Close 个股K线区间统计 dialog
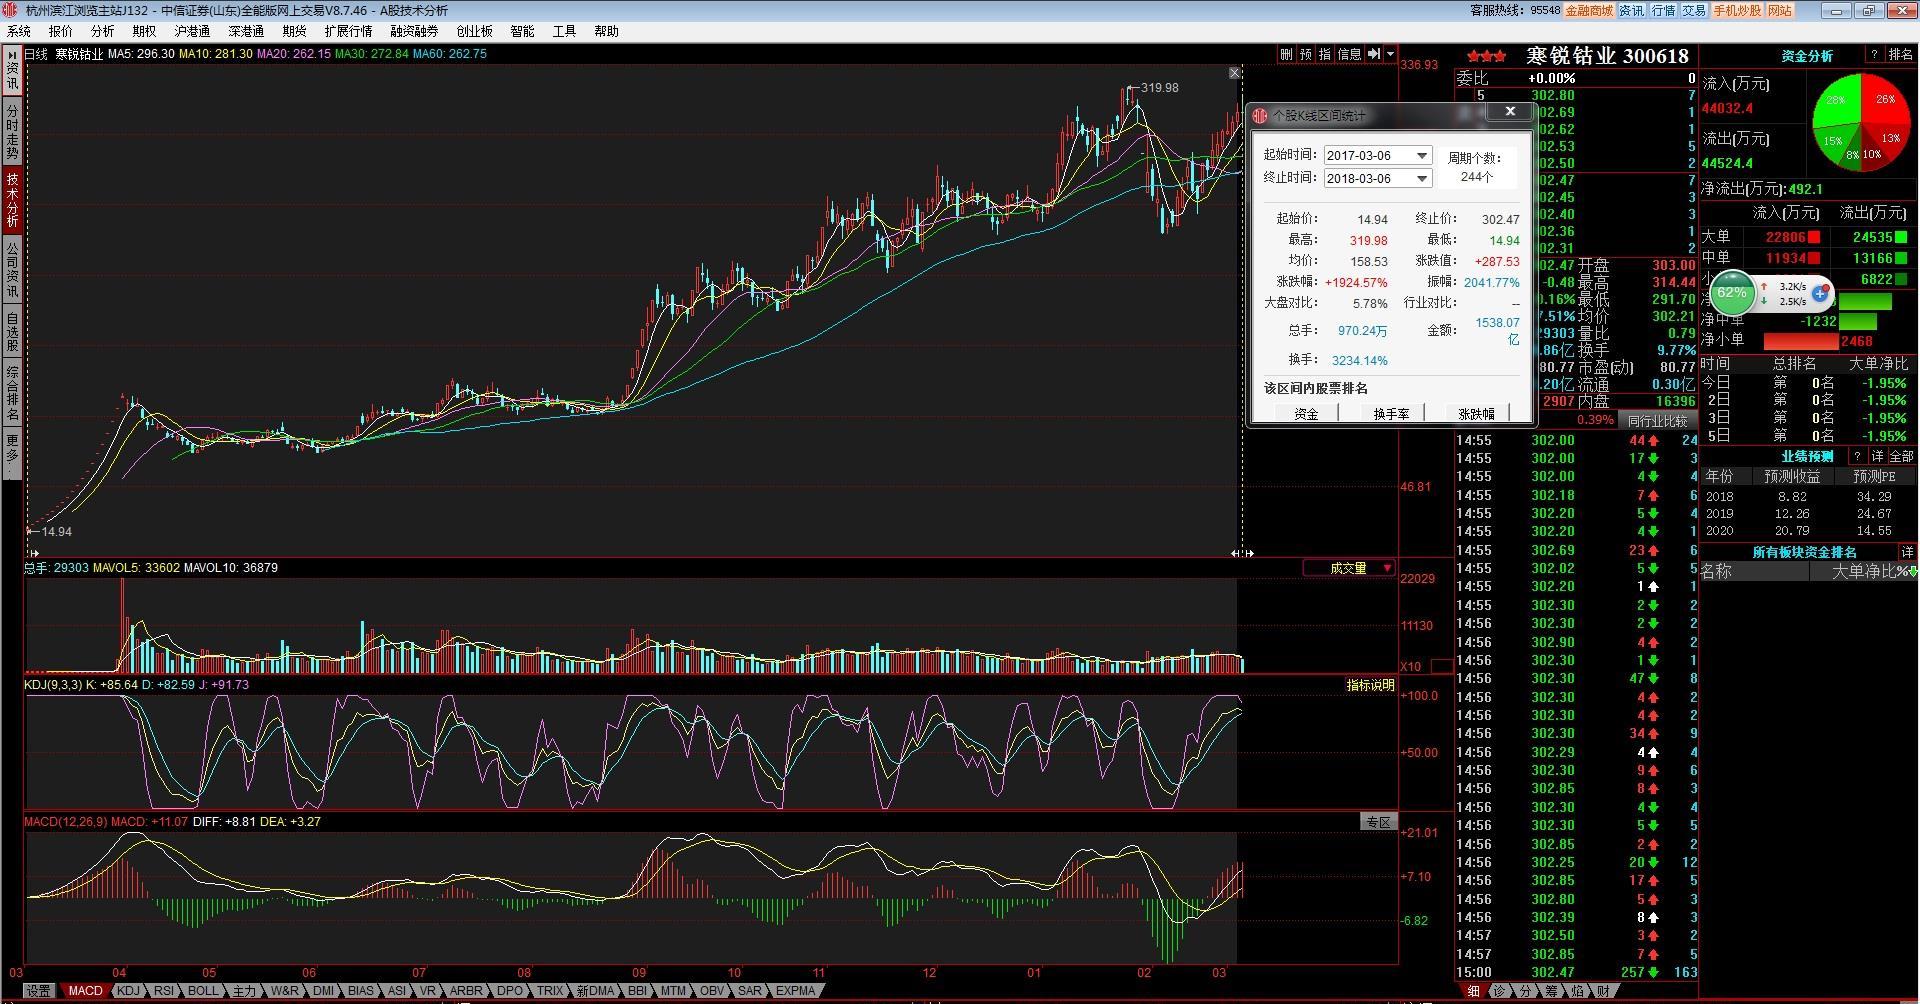1920x1004 pixels. coord(1510,112)
